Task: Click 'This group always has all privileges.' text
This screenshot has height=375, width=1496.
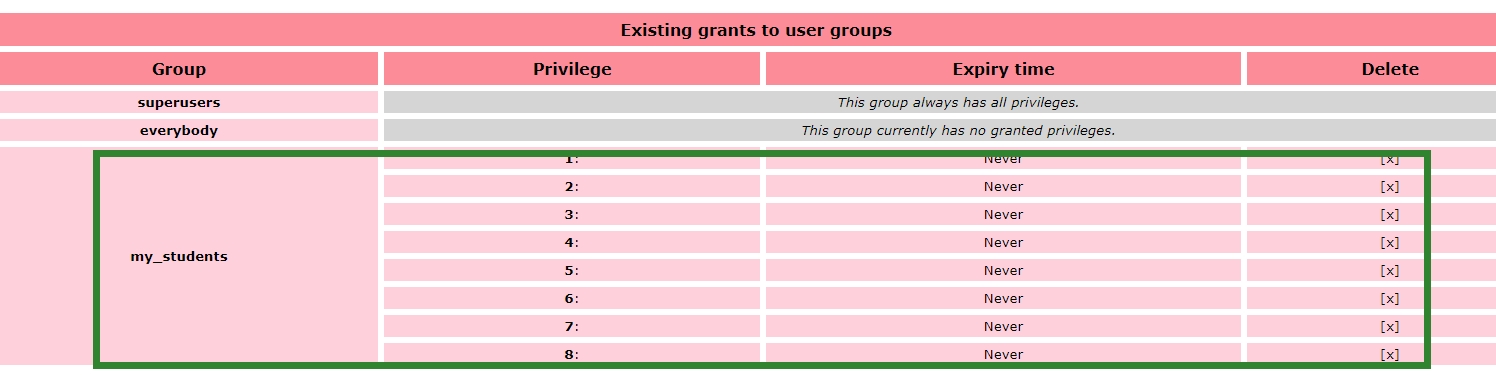Action: click(958, 102)
